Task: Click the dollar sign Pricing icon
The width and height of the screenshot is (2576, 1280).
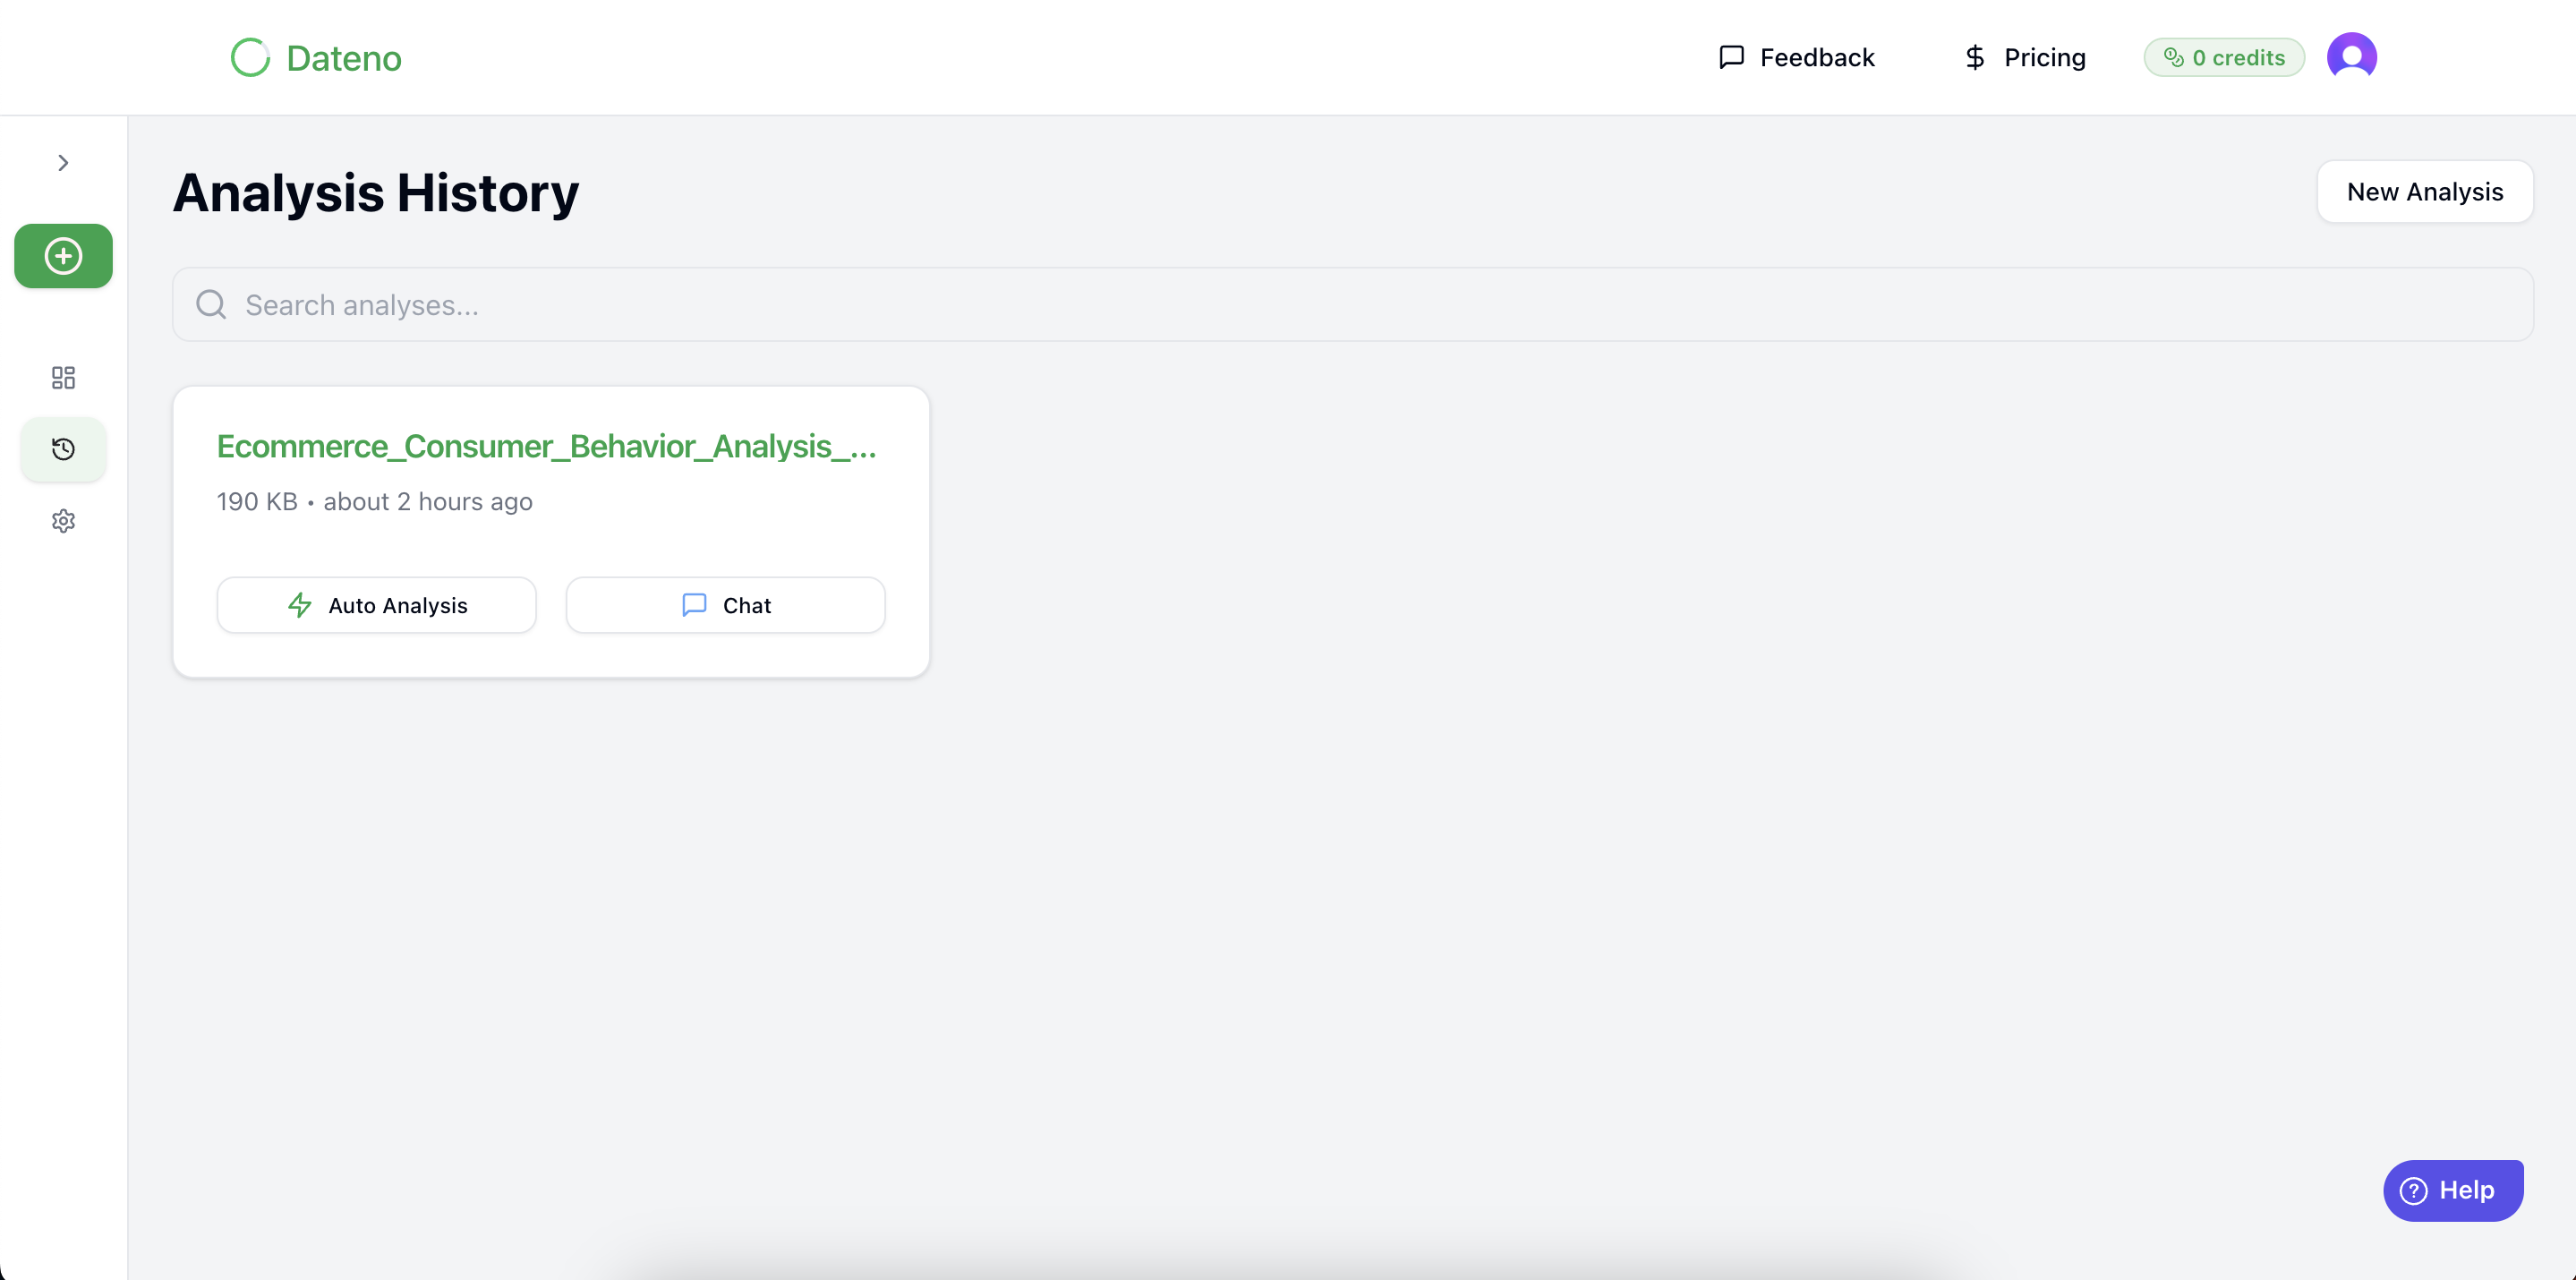Action: [1974, 57]
